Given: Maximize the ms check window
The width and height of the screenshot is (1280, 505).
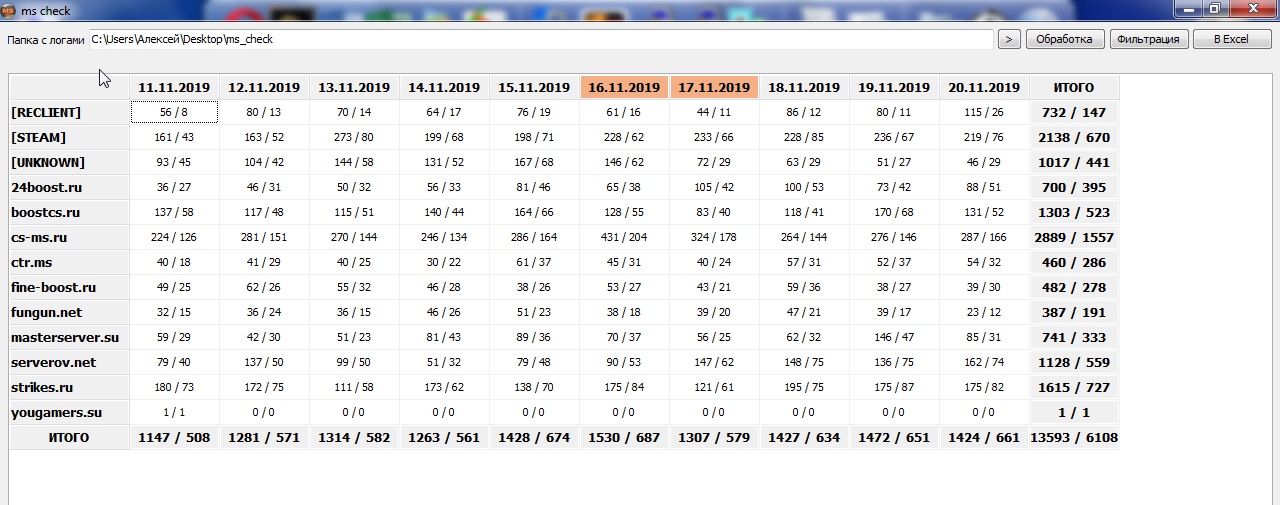Looking at the screenshot, I should click(1215, 8).
